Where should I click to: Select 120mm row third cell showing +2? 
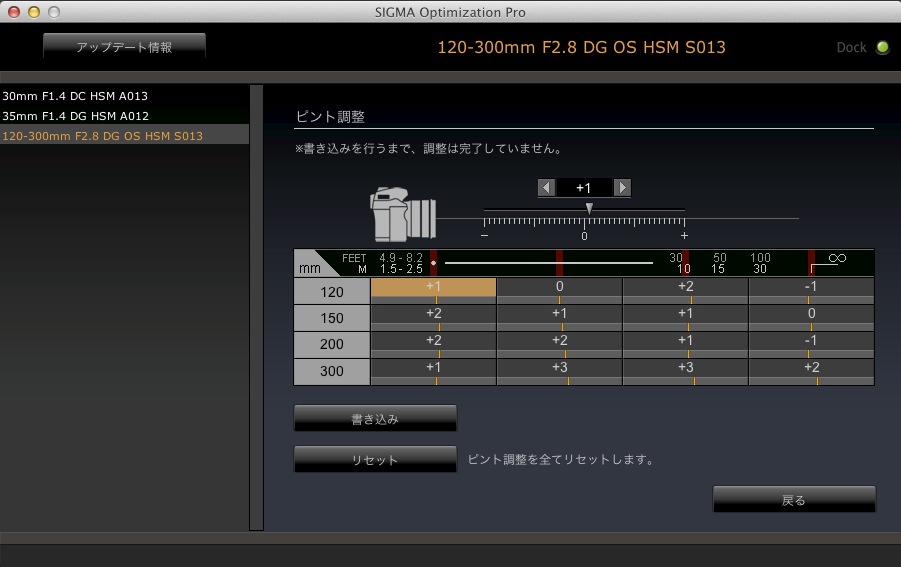686,291
